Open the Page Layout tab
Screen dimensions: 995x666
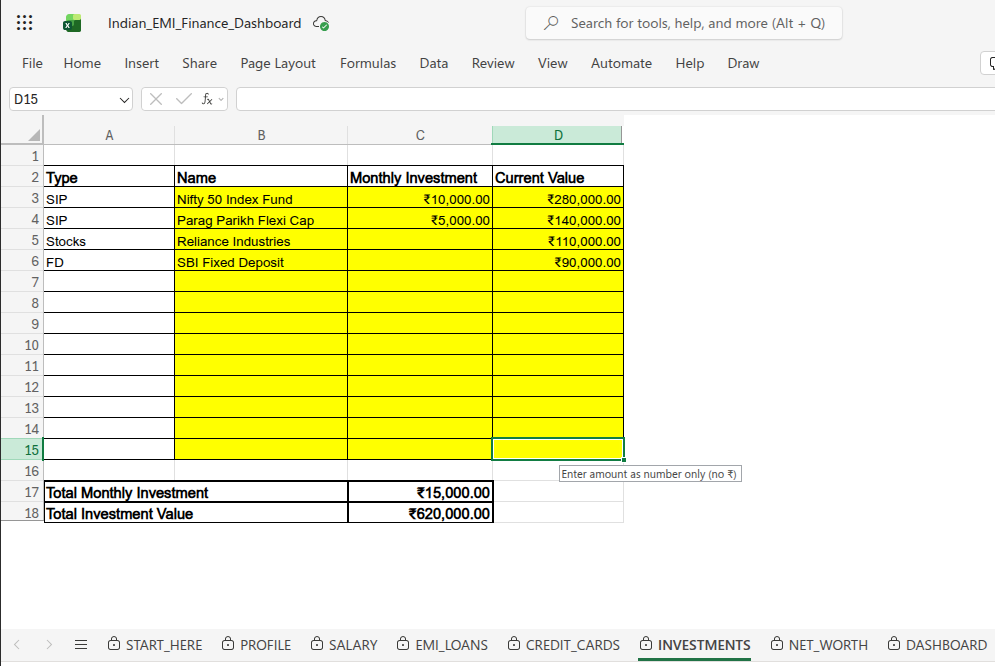pos(278,63)
